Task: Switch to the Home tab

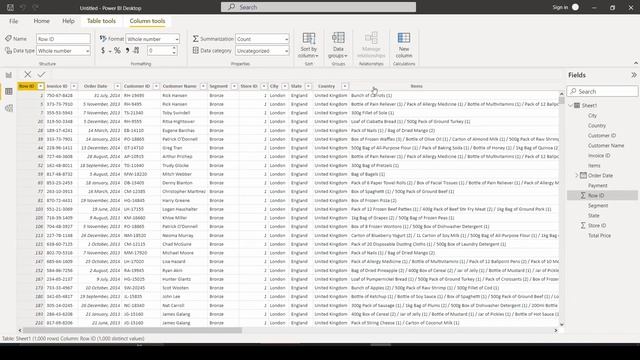Action: pos(42,21)
